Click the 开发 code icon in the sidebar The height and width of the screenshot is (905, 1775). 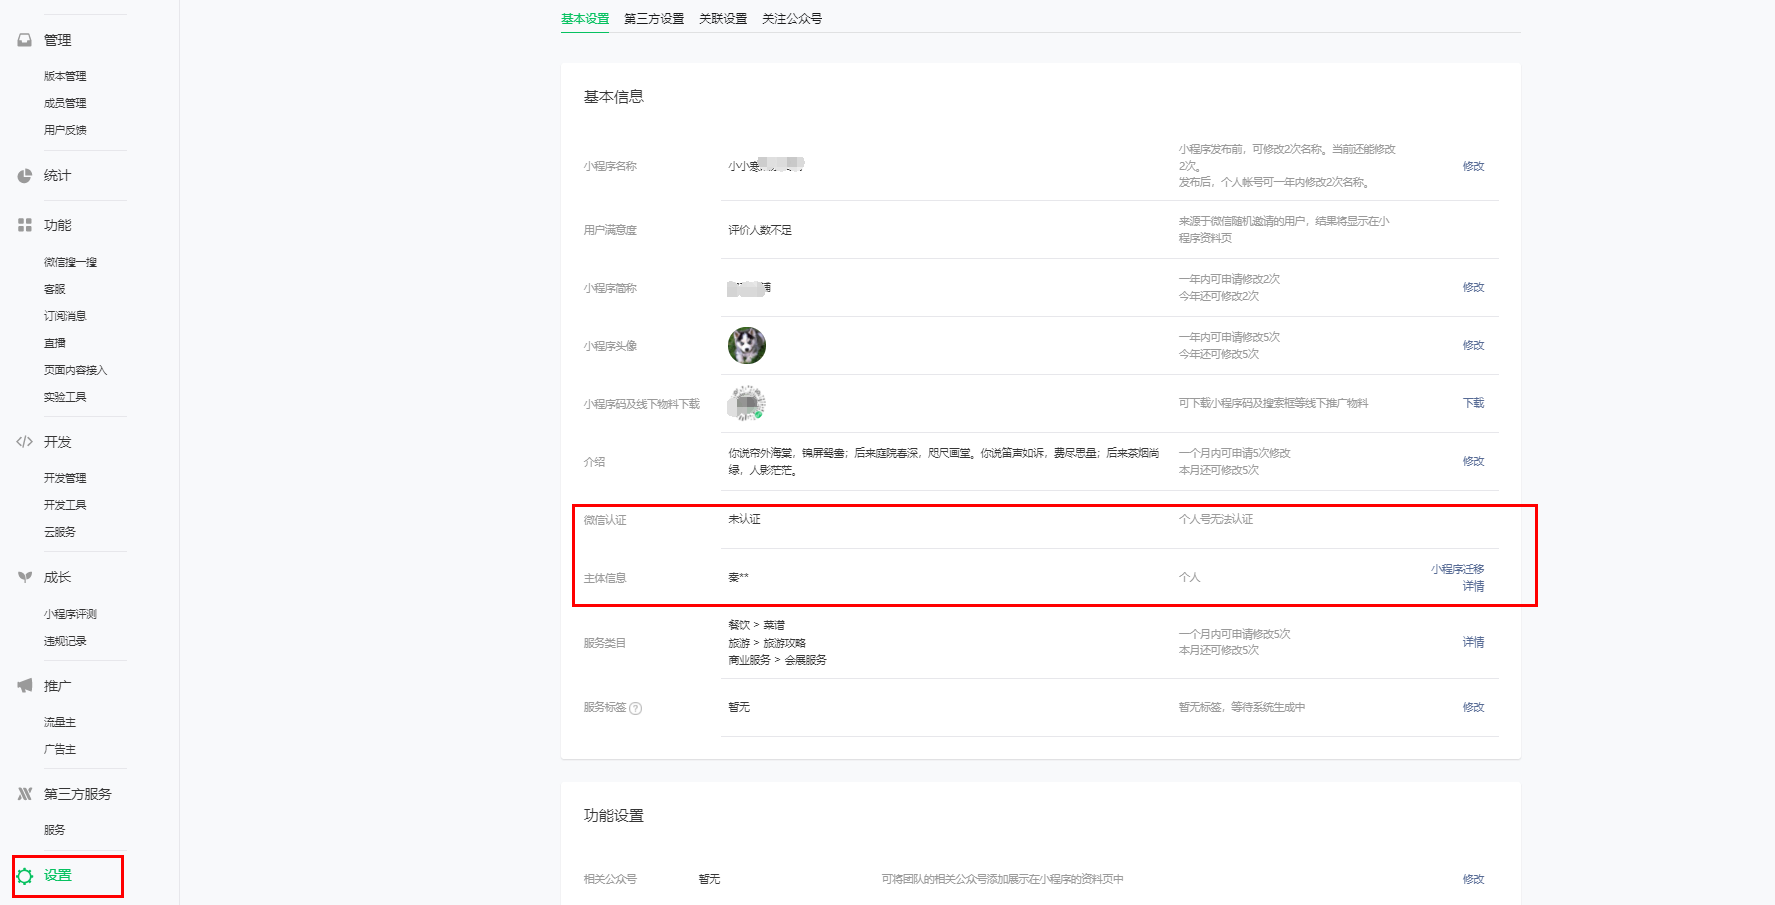tap(24, 441)
